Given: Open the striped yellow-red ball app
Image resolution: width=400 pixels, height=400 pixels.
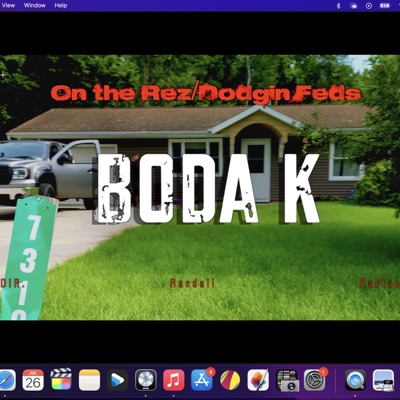Looking at the screenshot, I should coord(230,380).
